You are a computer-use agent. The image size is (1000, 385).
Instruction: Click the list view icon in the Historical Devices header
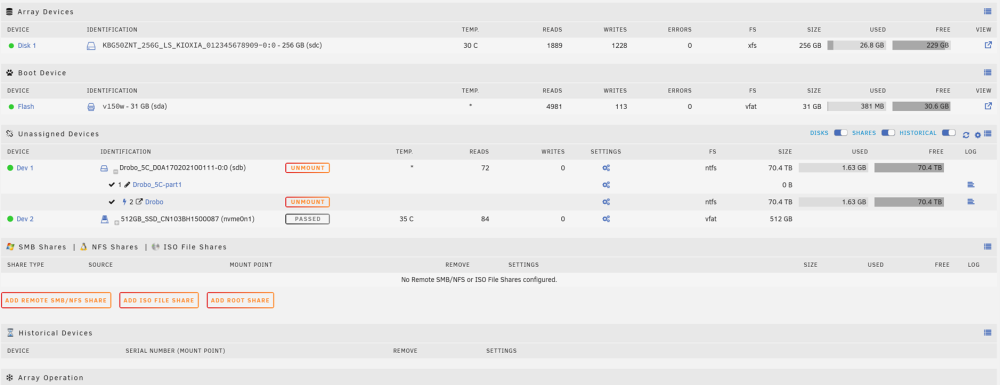tap(987, 332)
